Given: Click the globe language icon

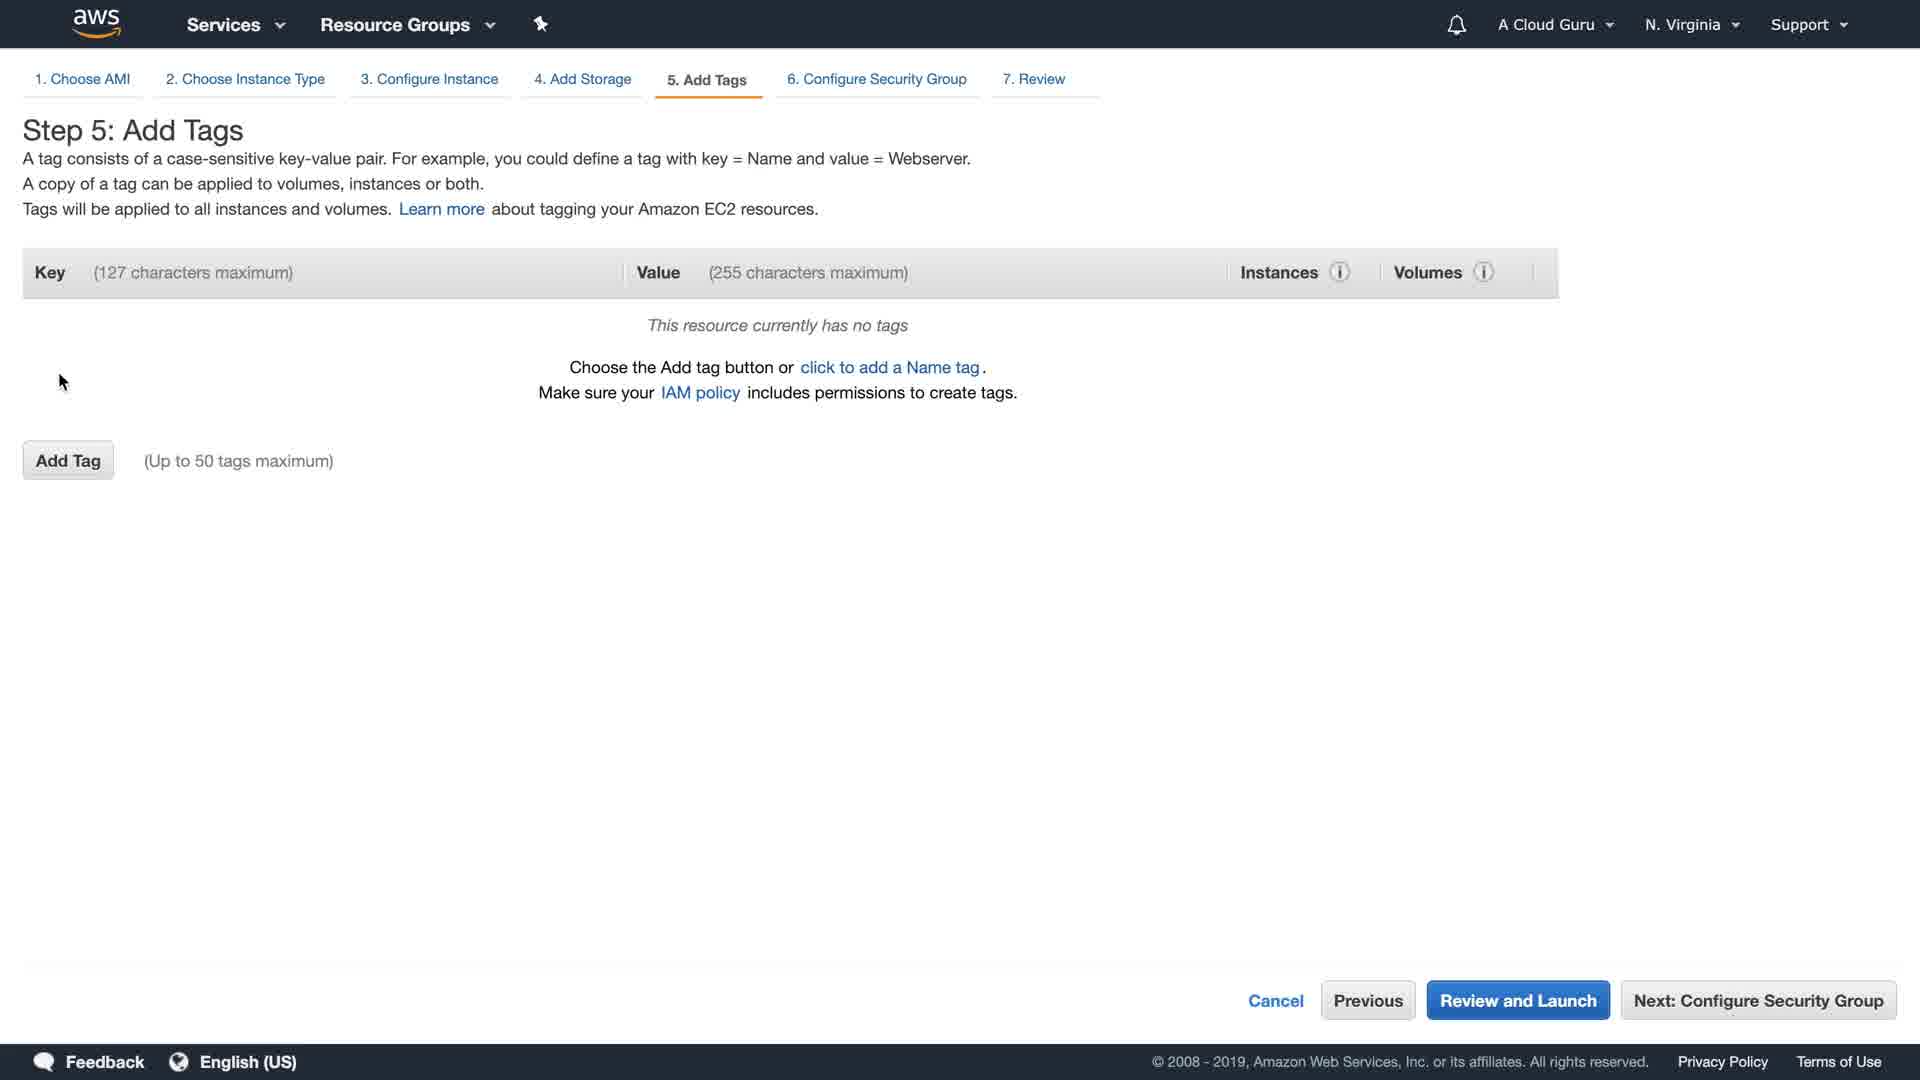Looking at the screenshot, I should click(179, 1062).
